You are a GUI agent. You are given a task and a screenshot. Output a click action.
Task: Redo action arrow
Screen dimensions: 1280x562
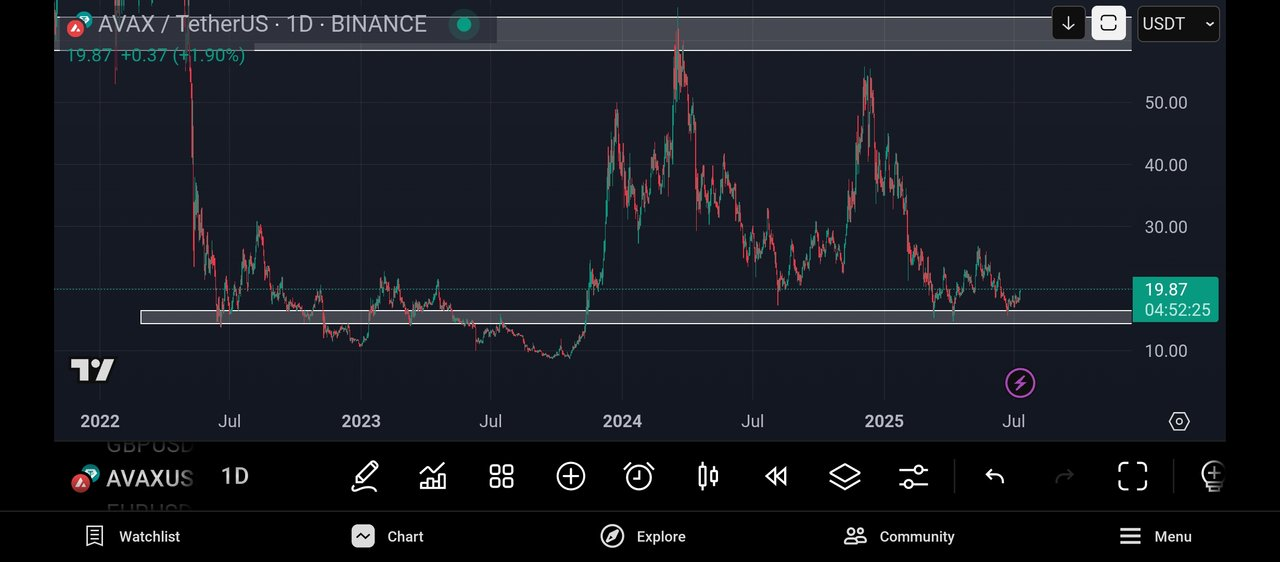coord(1064,476)
